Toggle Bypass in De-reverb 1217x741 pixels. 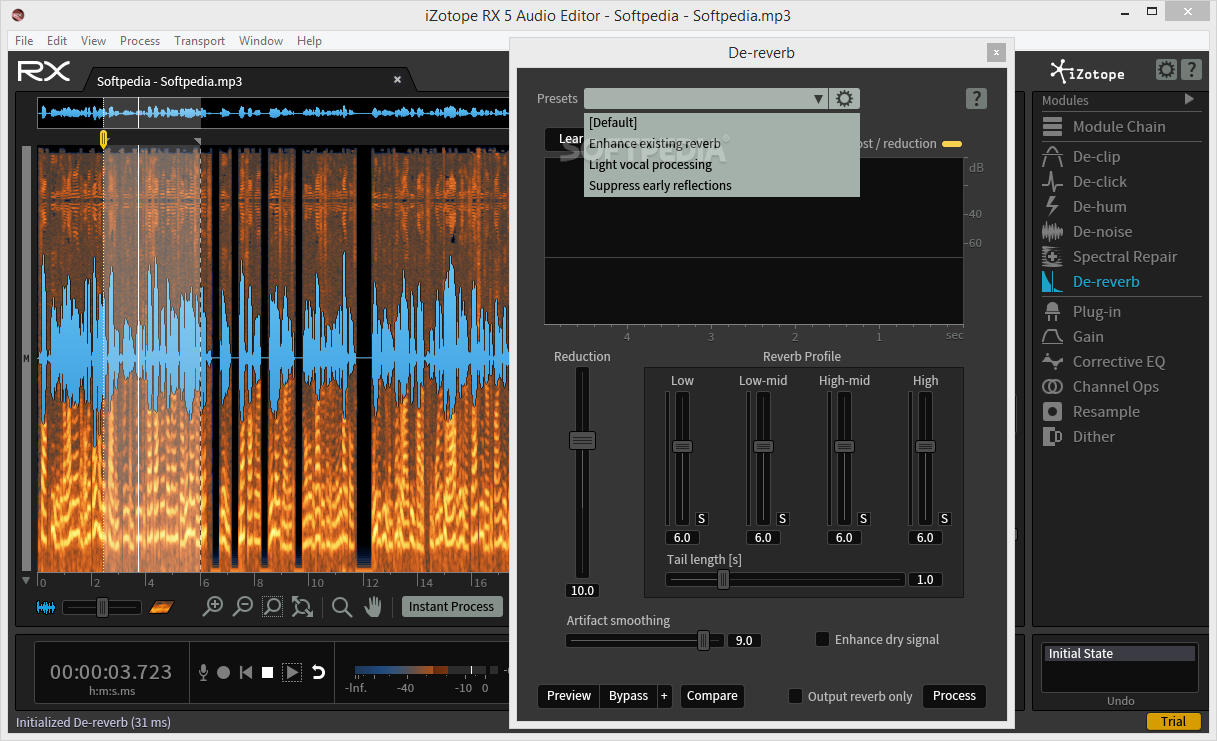628,696
